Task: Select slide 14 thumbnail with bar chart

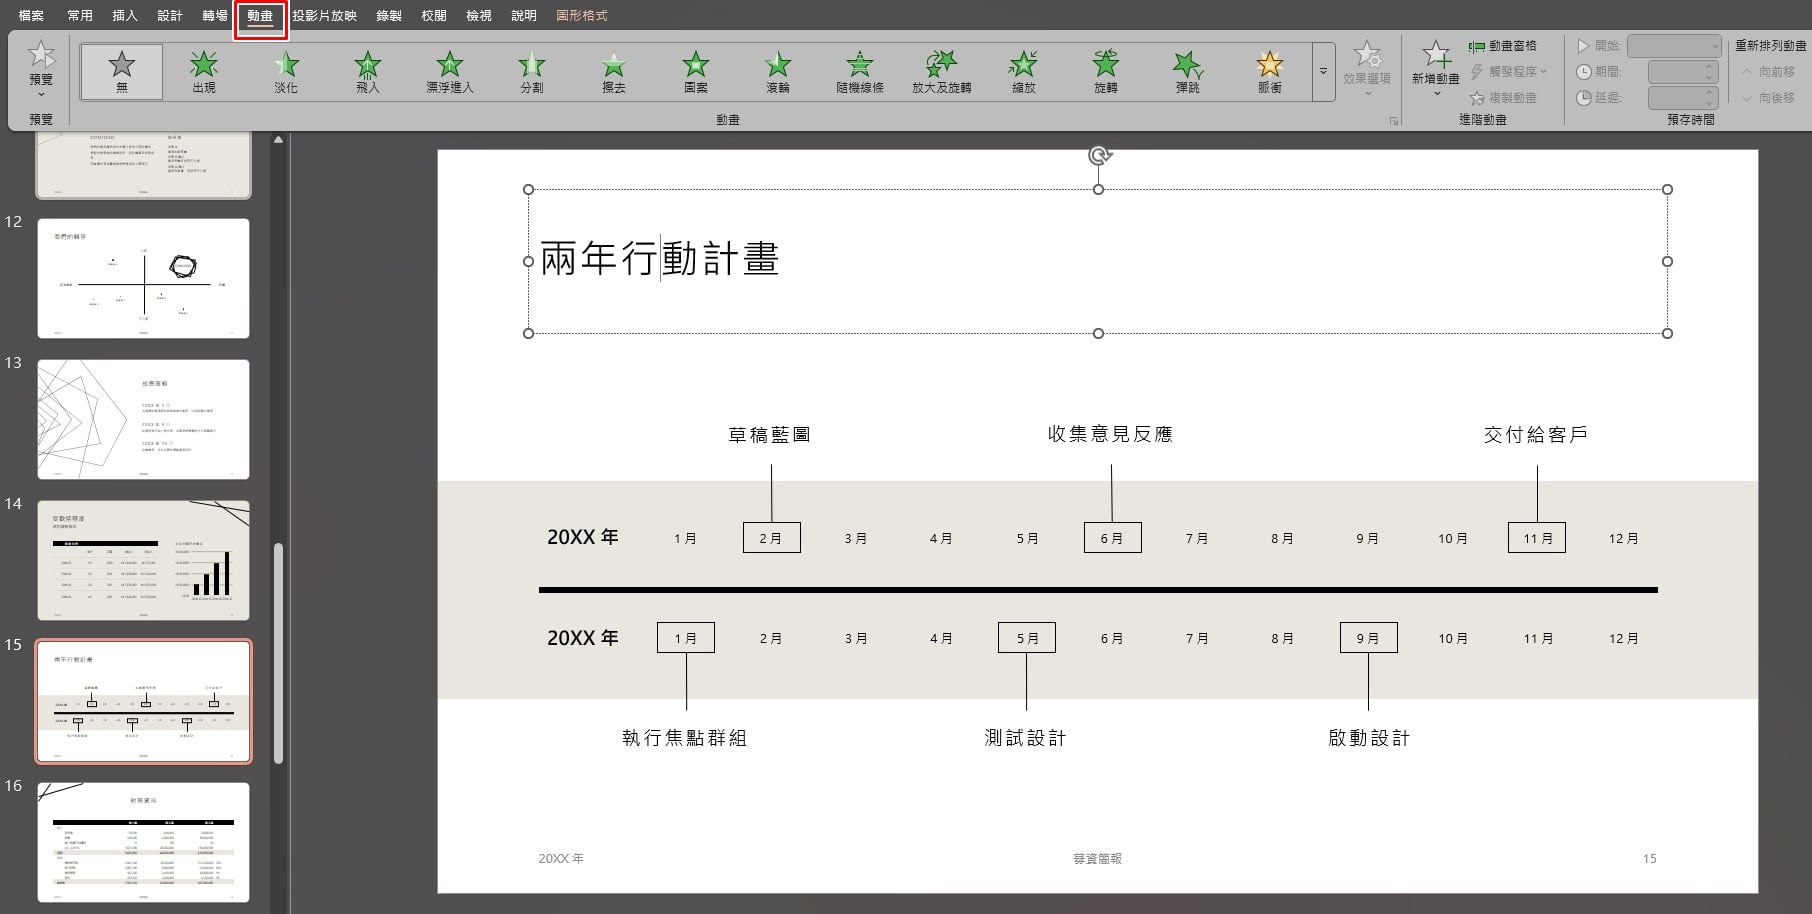Action: point(144,560)
